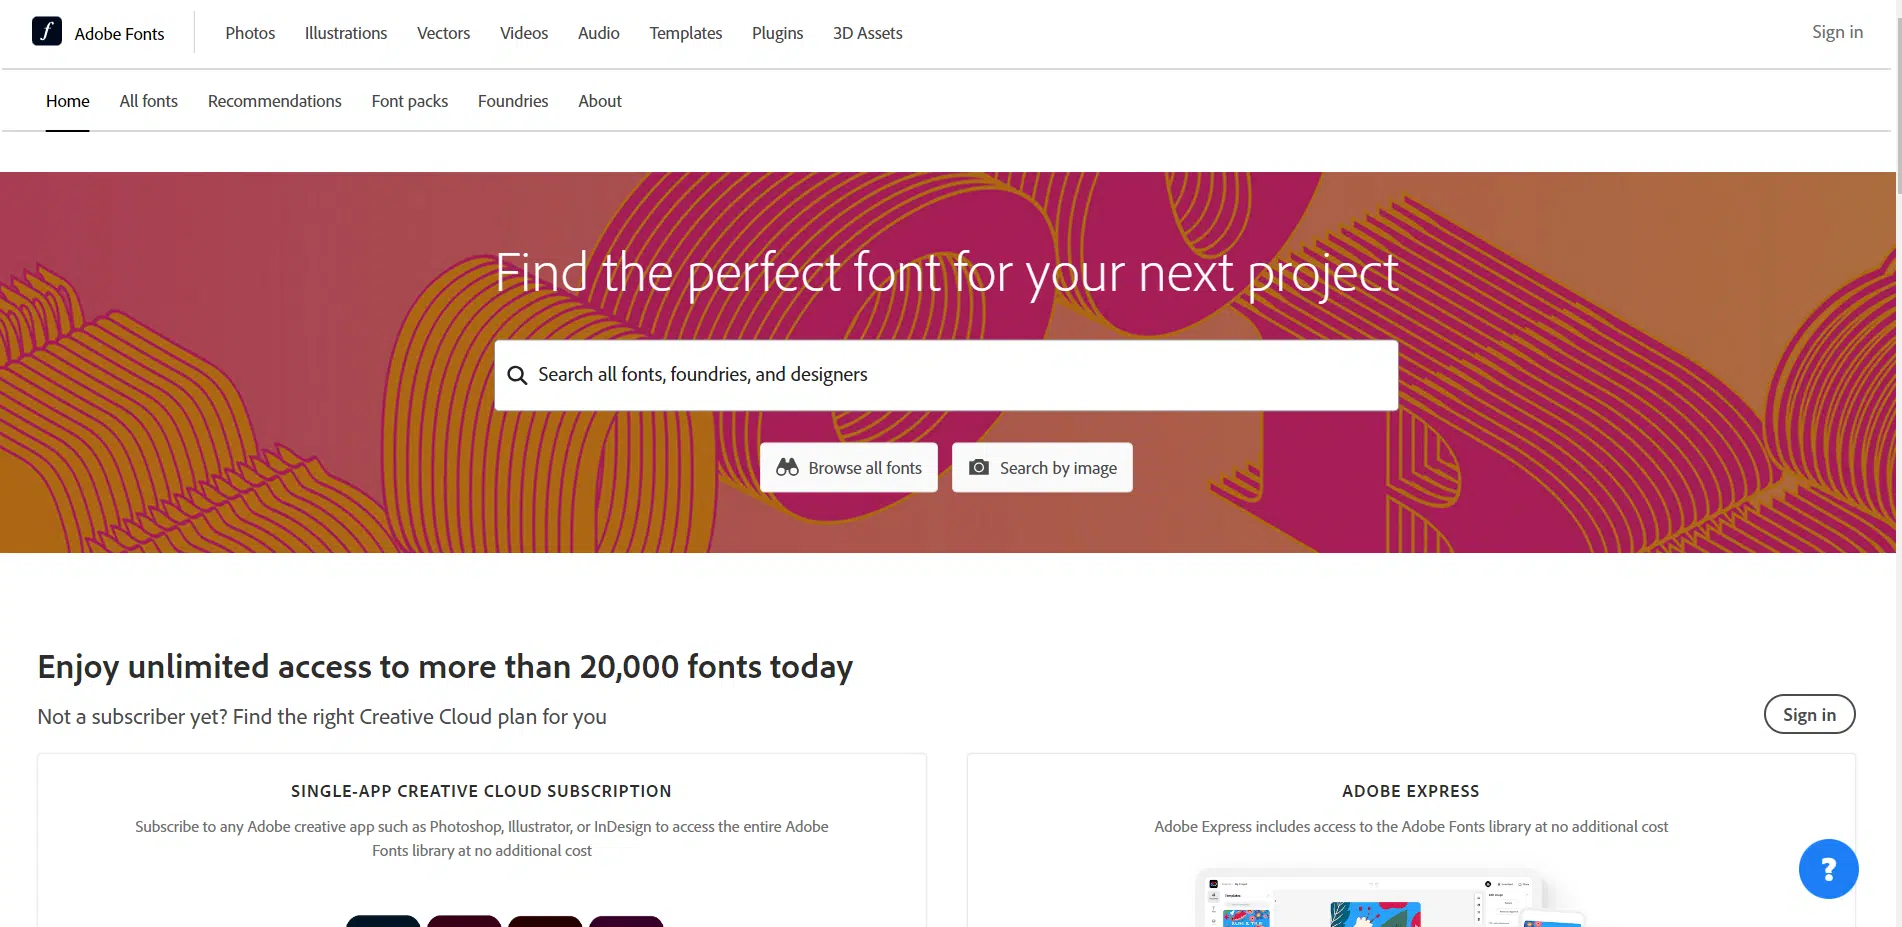Viewport: 1902px width, 927px height.
Task: Open Photos in the top navigation
Action: click(249, 32)
